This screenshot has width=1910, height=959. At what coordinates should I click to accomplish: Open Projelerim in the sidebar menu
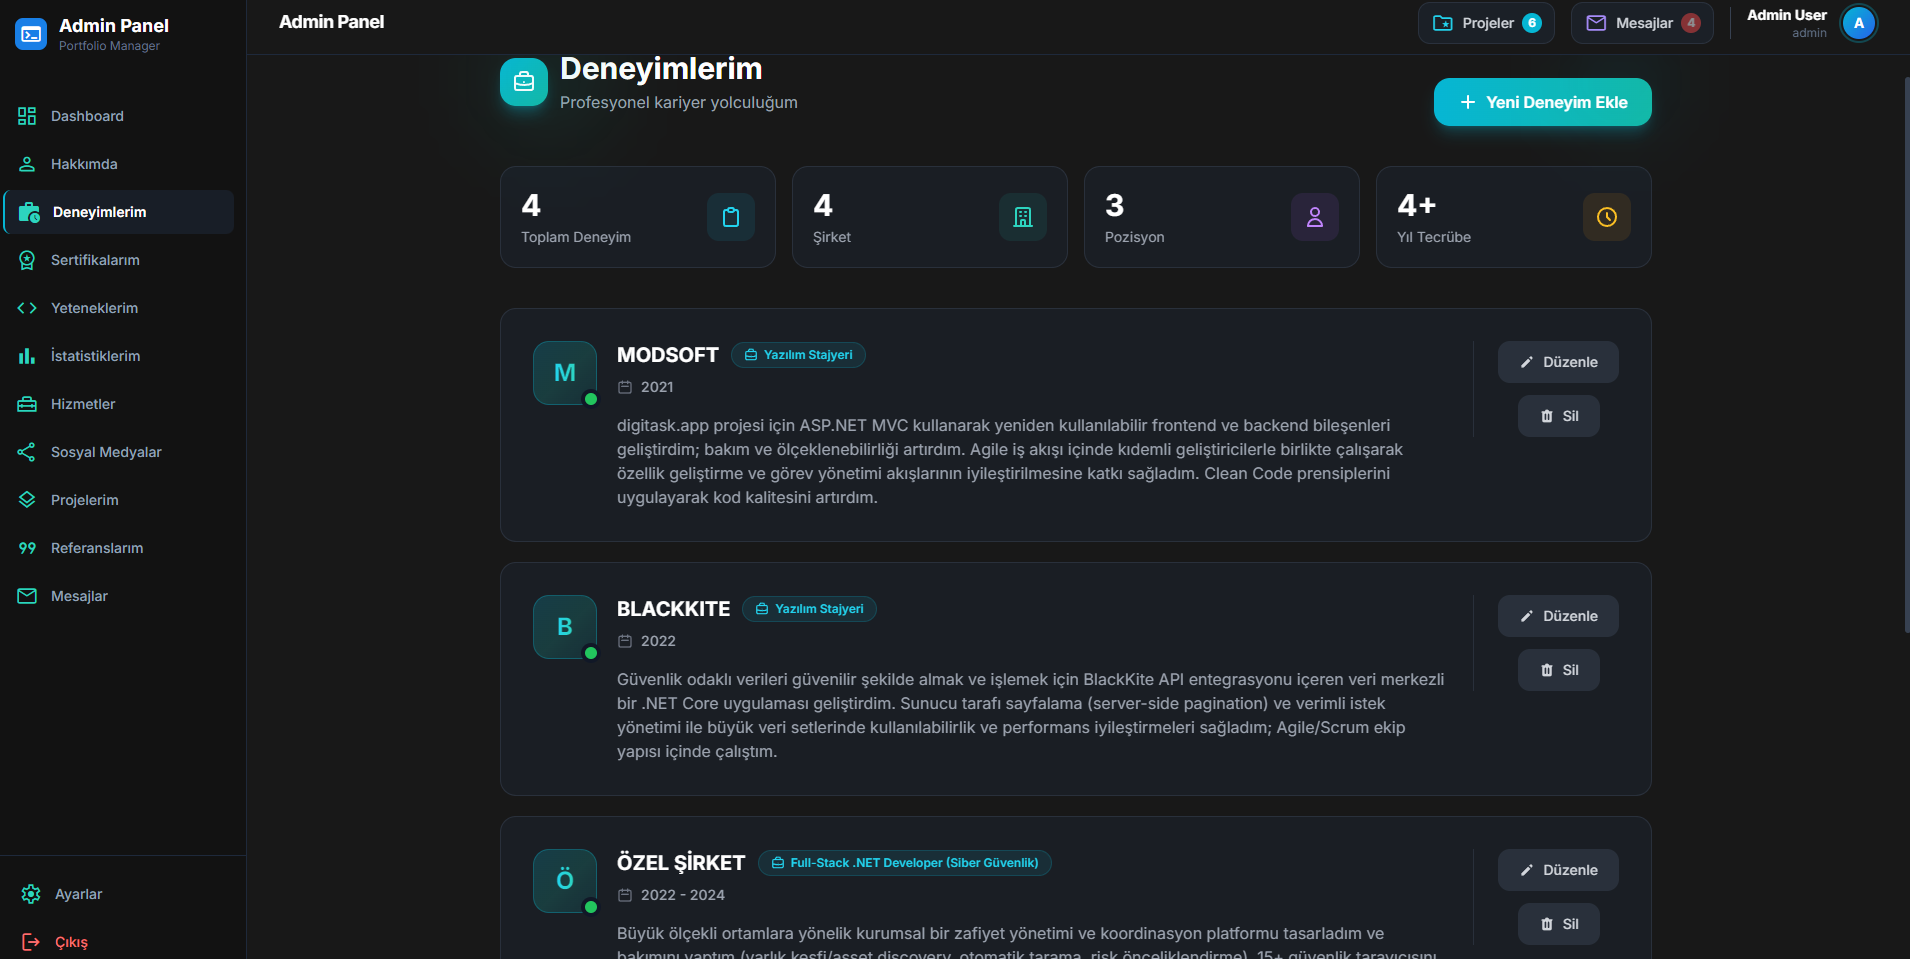[85, 500]
